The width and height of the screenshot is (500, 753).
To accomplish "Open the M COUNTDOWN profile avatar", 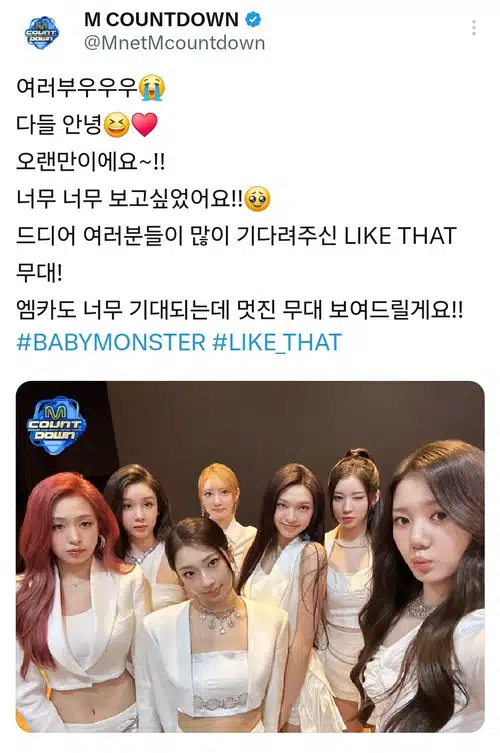I will point(42,32).
